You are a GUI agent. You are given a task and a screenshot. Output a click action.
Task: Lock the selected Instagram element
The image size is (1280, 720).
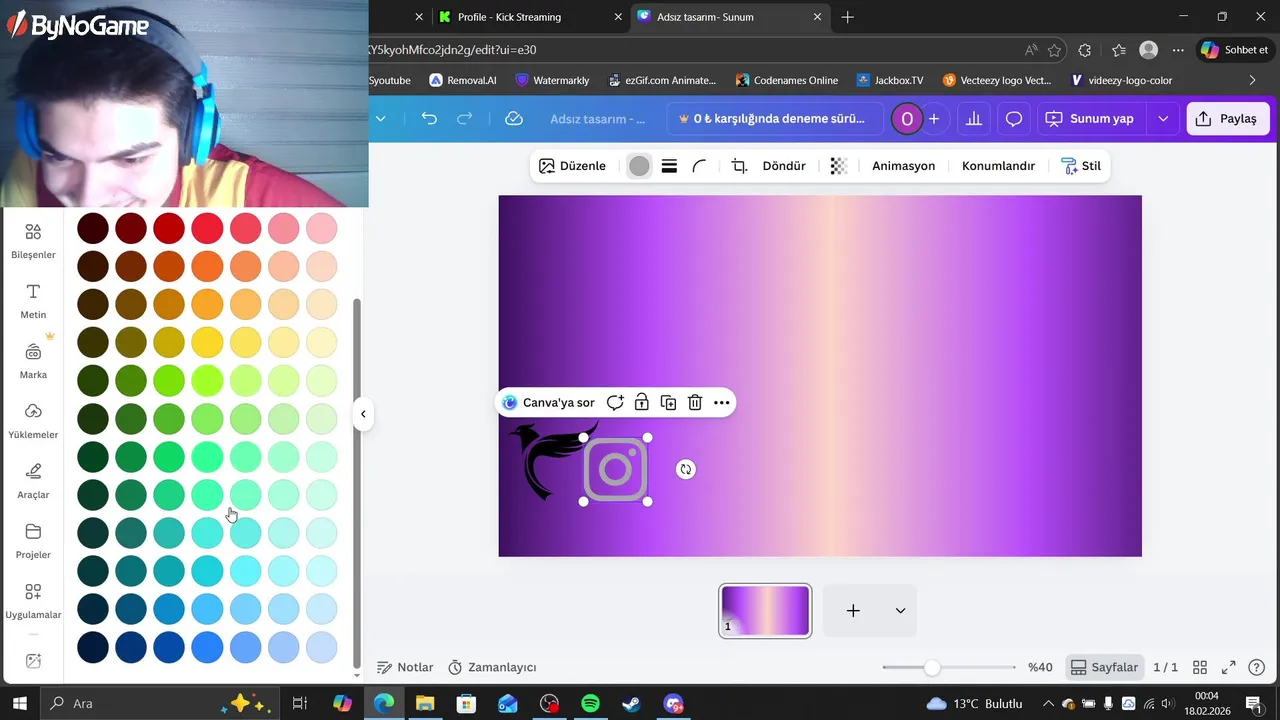(x=642, y=402)
